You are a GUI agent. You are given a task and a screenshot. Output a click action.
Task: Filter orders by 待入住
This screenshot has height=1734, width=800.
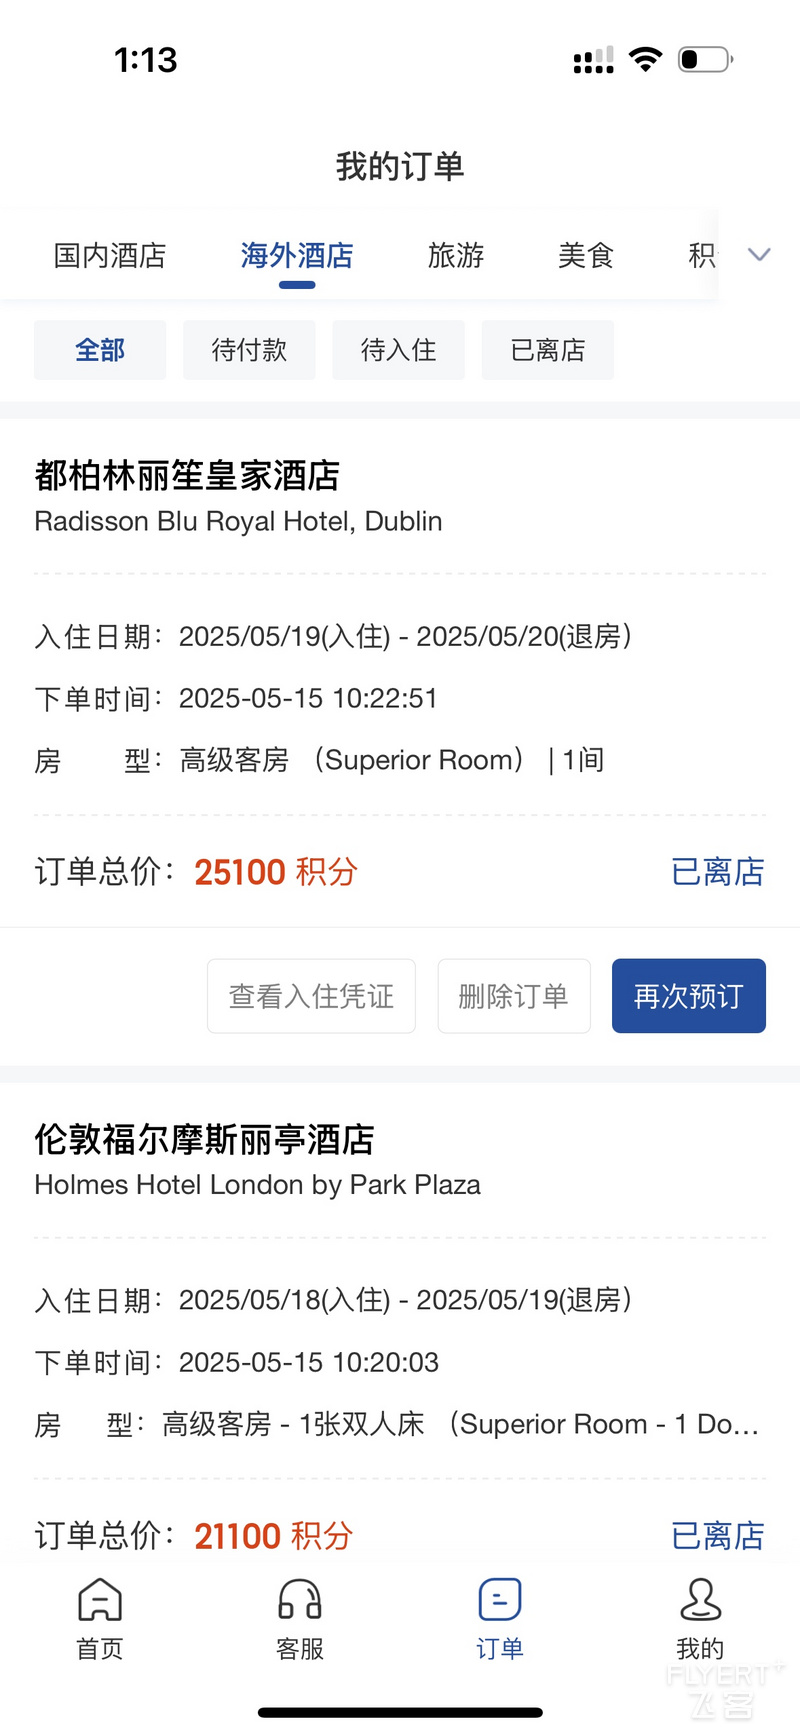pos(398,350)
